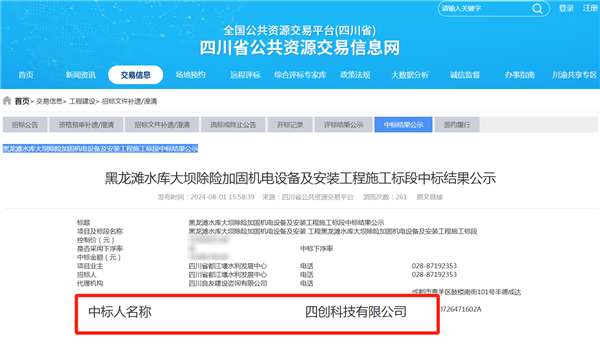Go to 首页 in main navigation
This screenshot has height=360, width=600.
[x=26, y=75]
